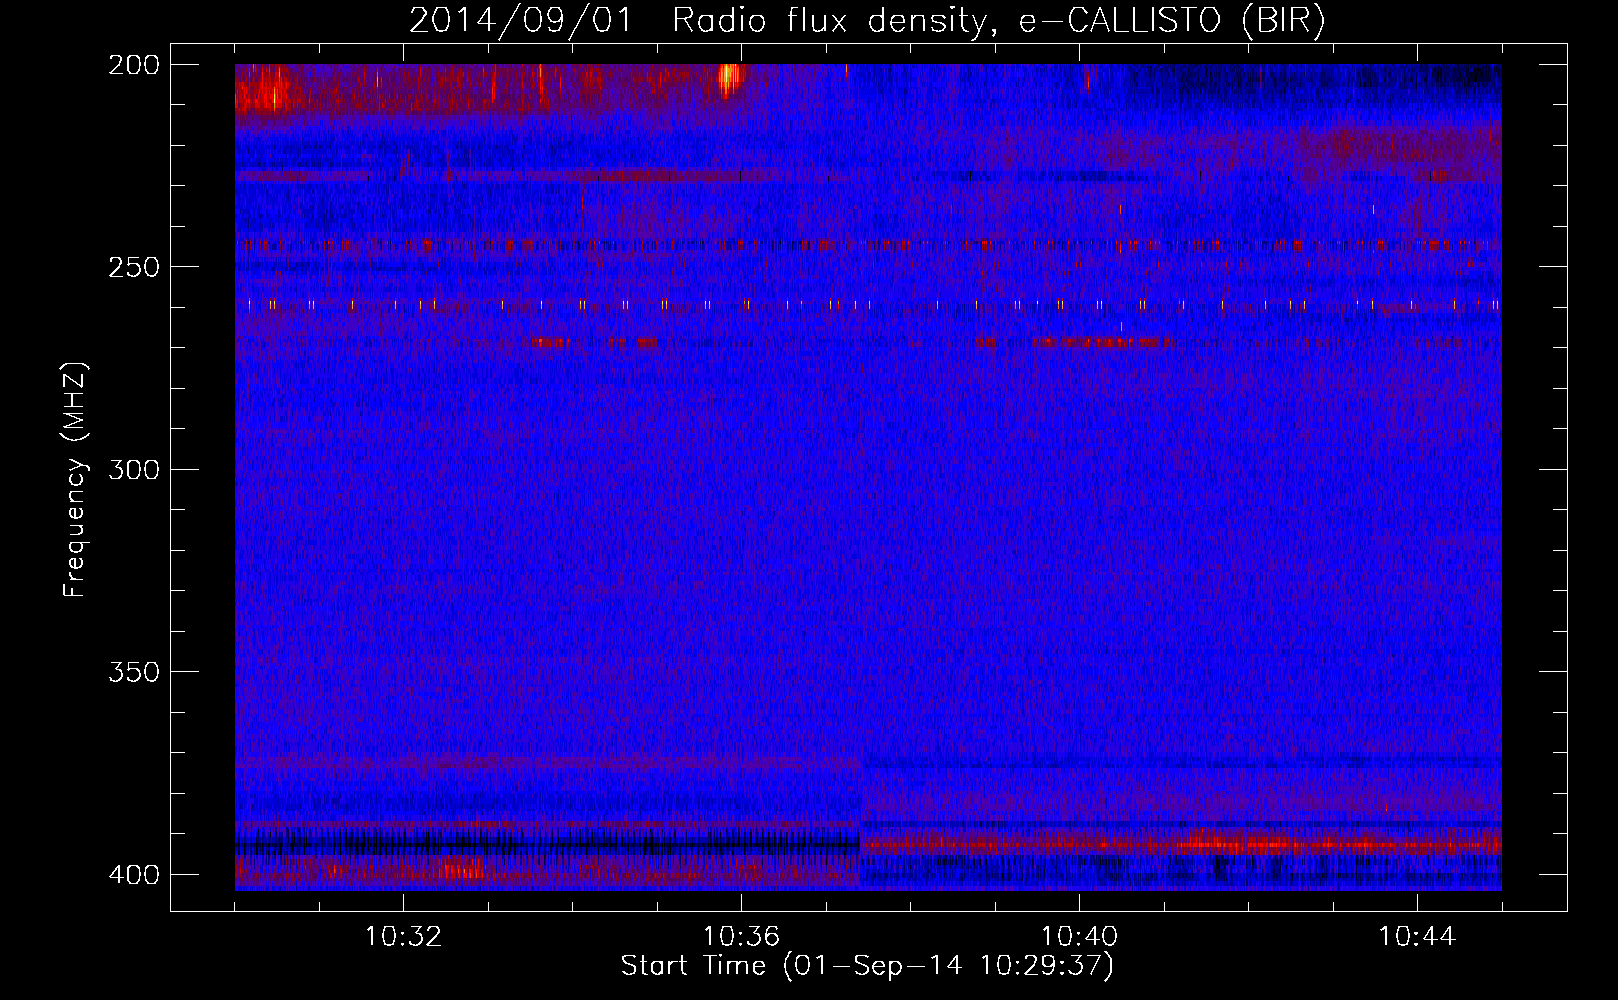Click the date '2014/09/01' in title
This screenshot has height=1000, width=1618.
click(x=521, y=20)
